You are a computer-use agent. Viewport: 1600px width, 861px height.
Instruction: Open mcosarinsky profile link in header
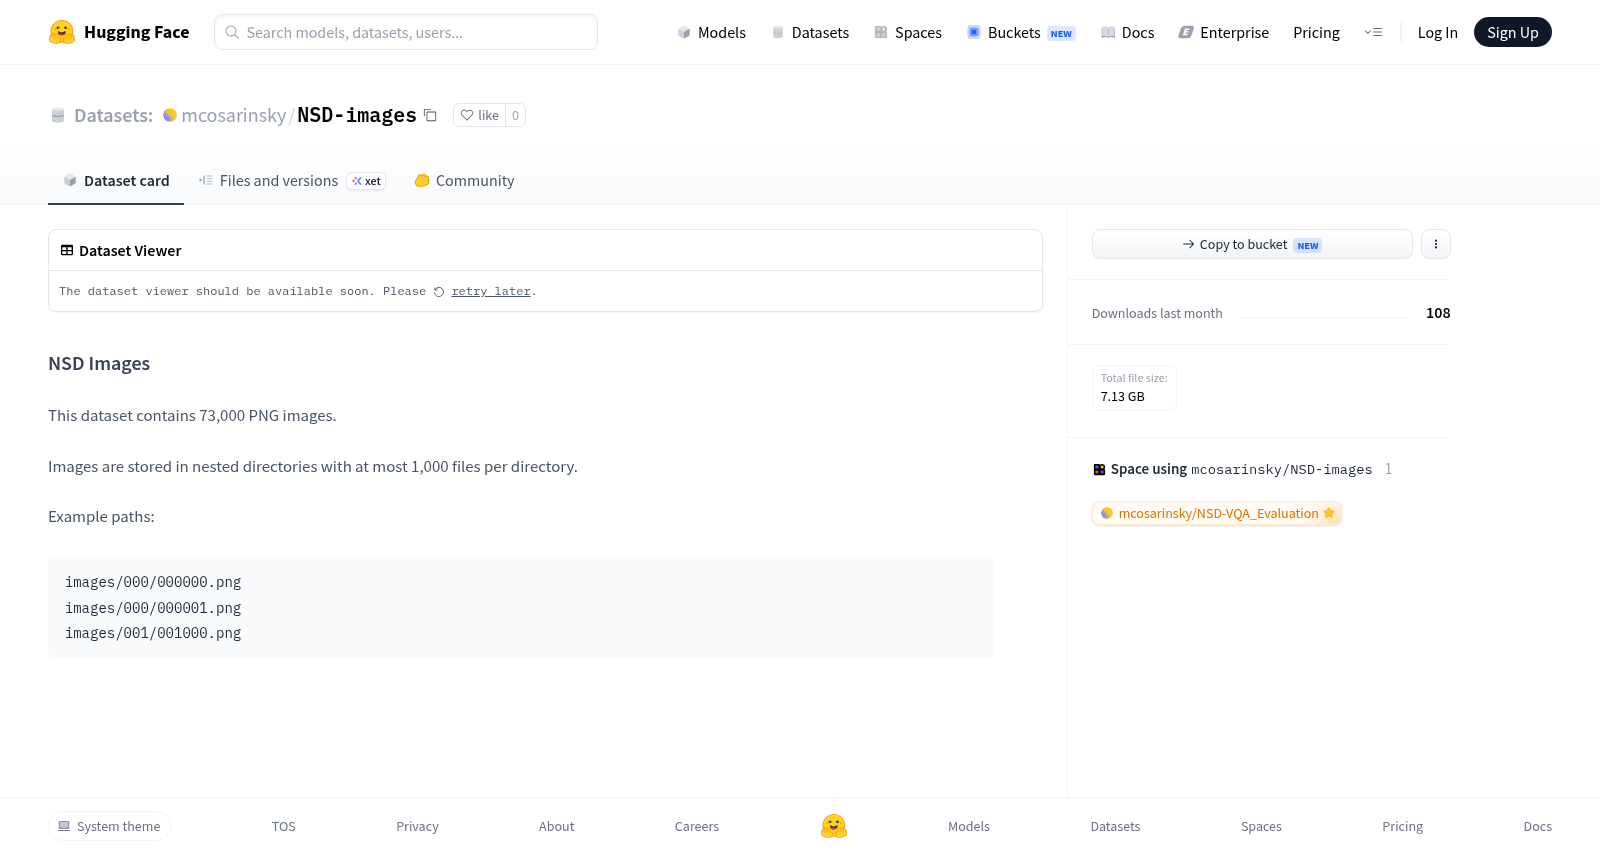pos(234,115)
